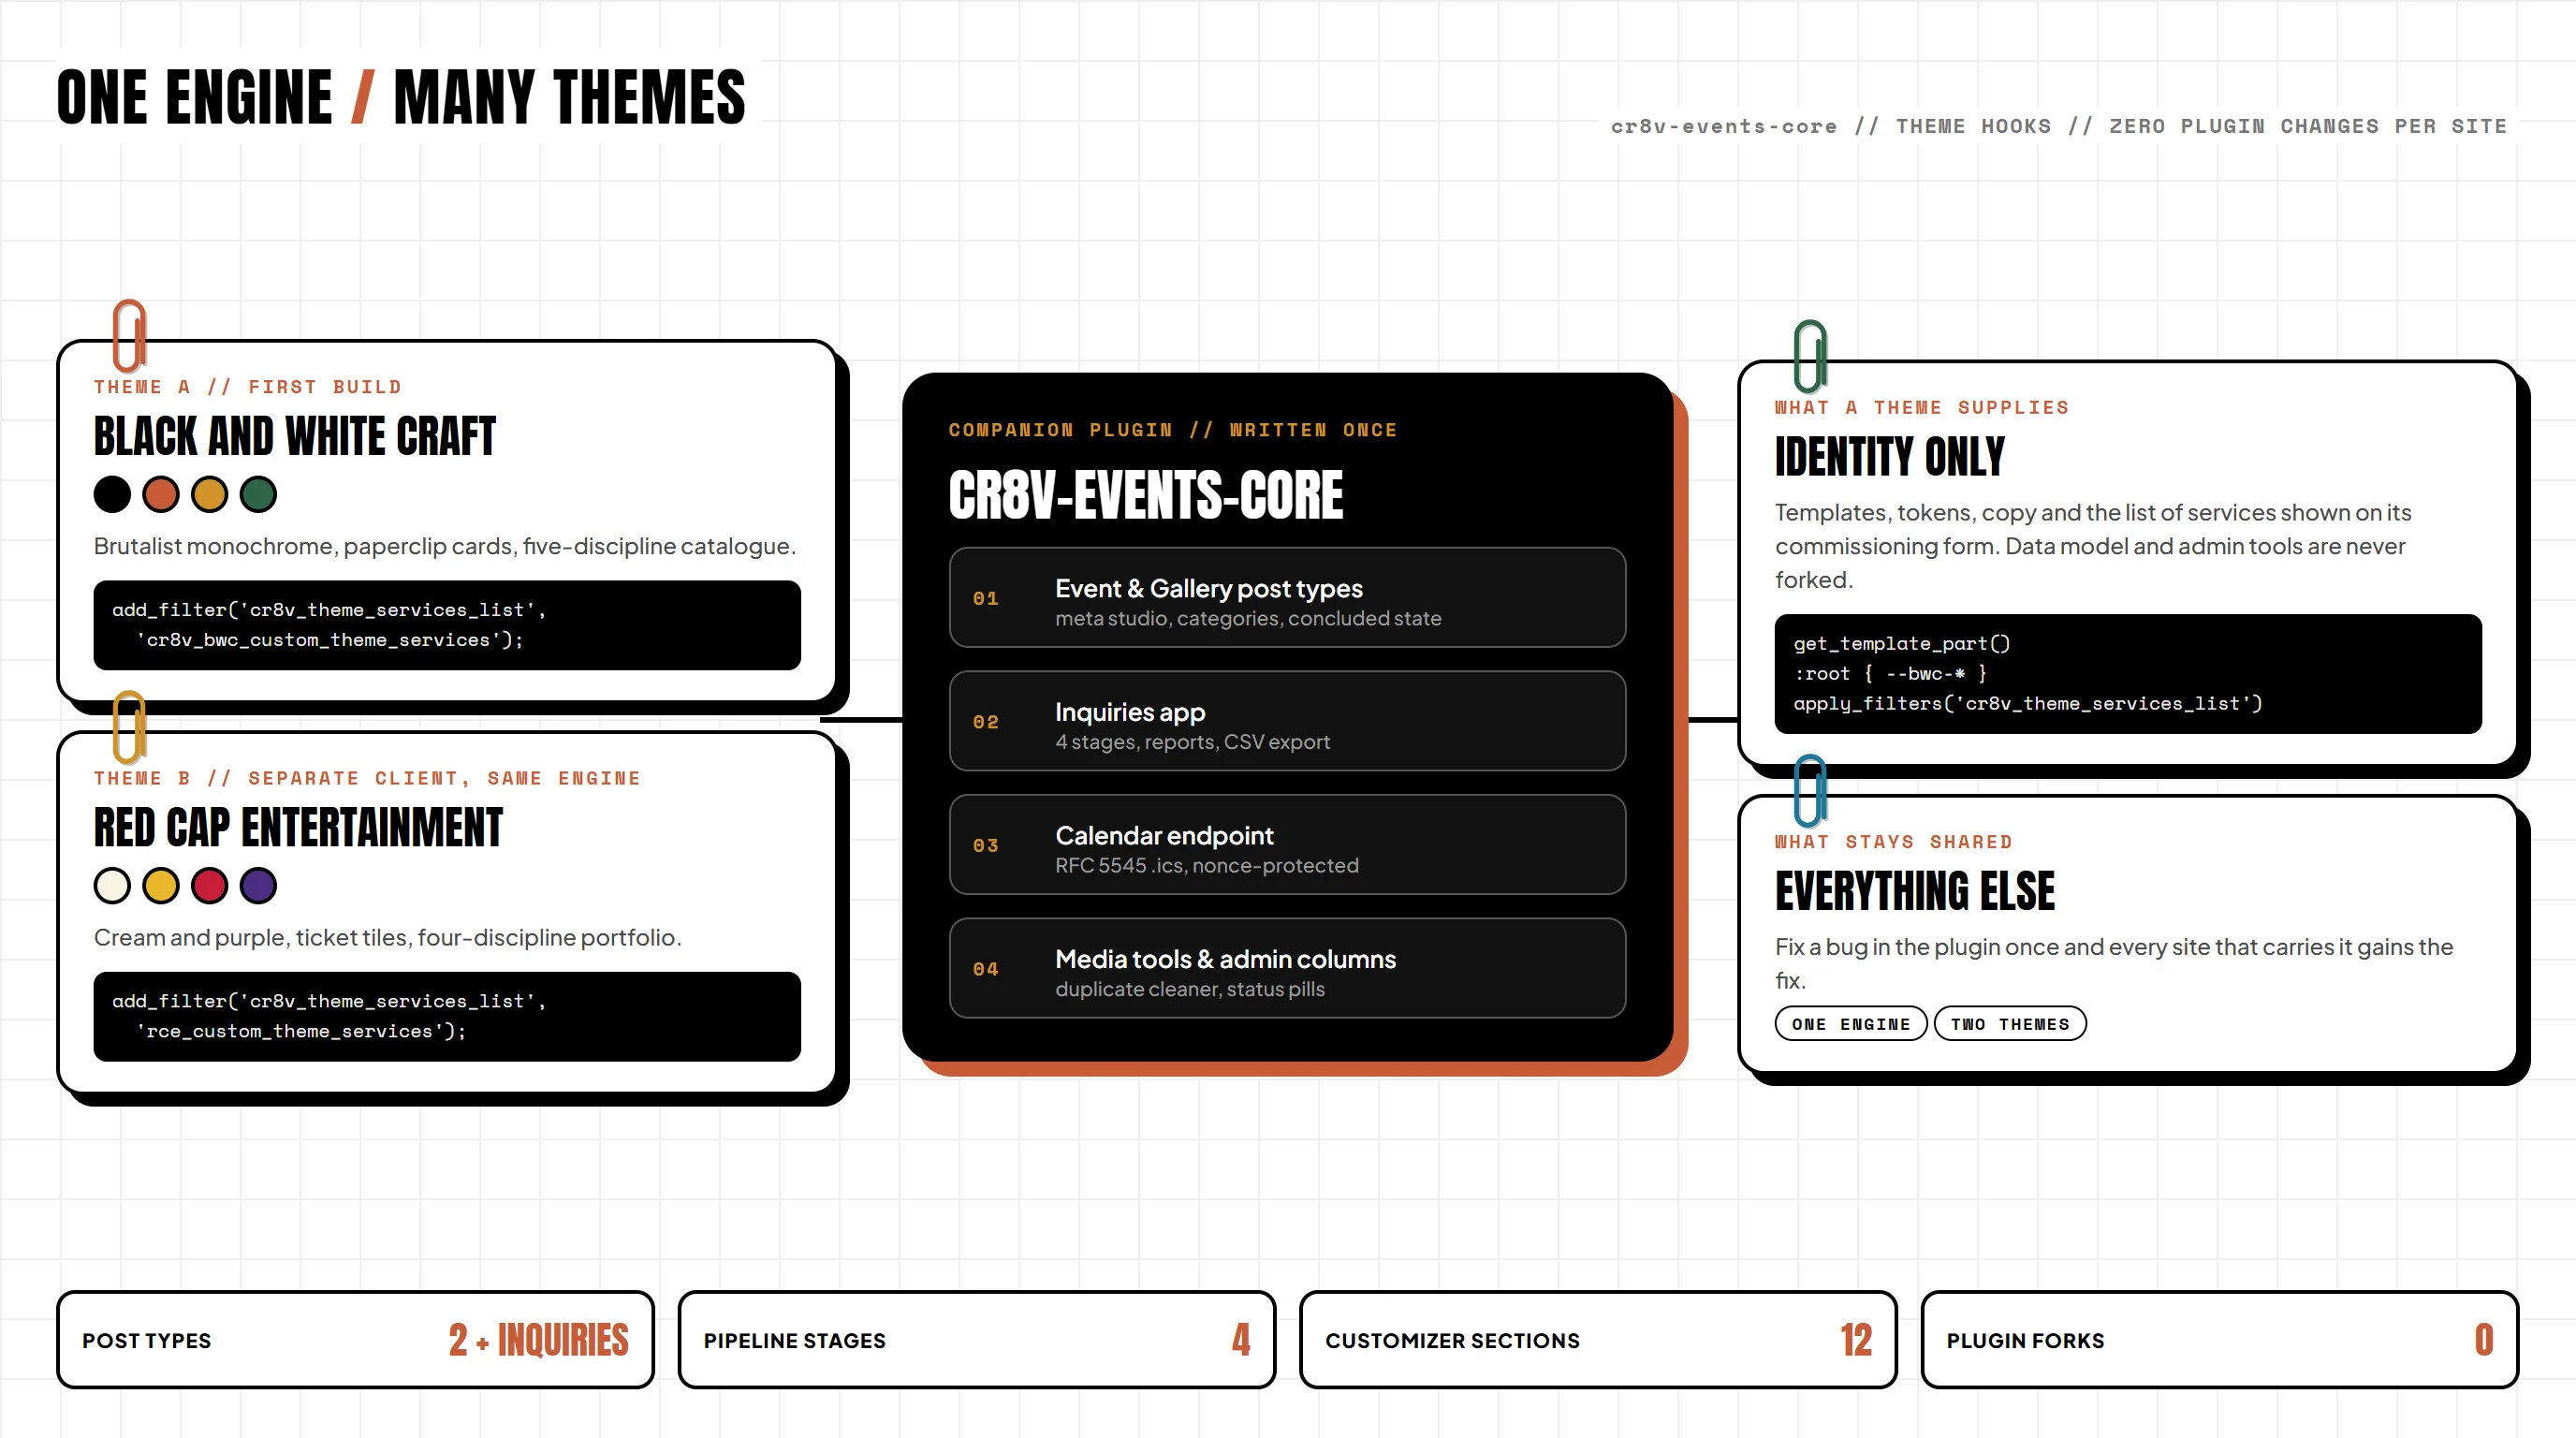Click the 'Identity Only' heading
The width and height of the screenshot is (2576, 1438).
[x=1890, y=456]
